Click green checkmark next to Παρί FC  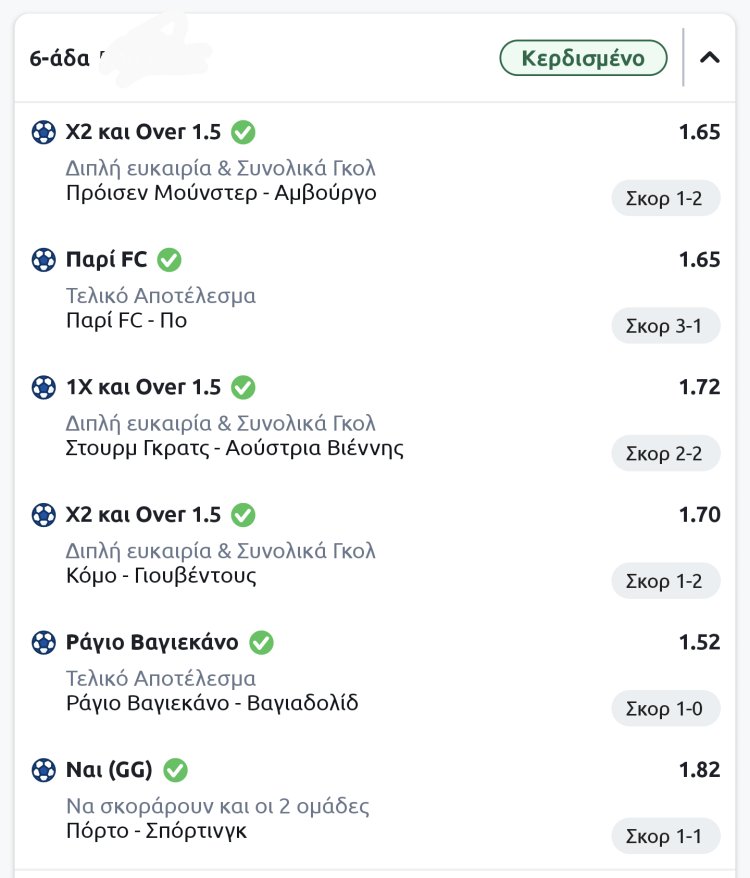(169, 260)
